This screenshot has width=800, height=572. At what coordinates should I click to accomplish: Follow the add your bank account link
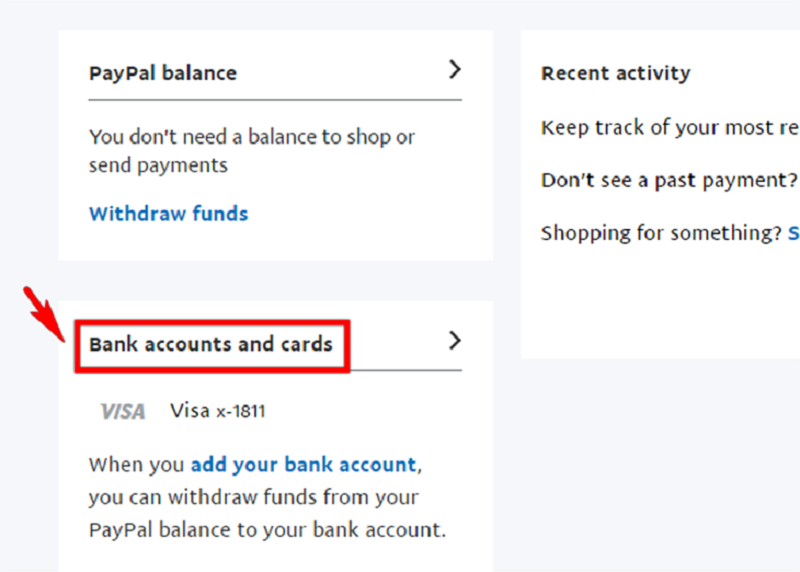pyautogui.click(x=304, y=464)
